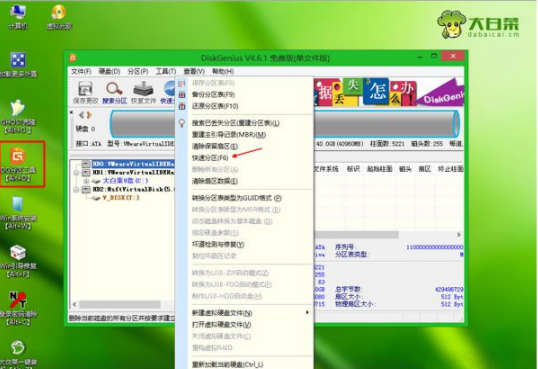Click the 搜索分区 magnifier toolbar icon
Viewport: 538px width, 369px height.
115,92
